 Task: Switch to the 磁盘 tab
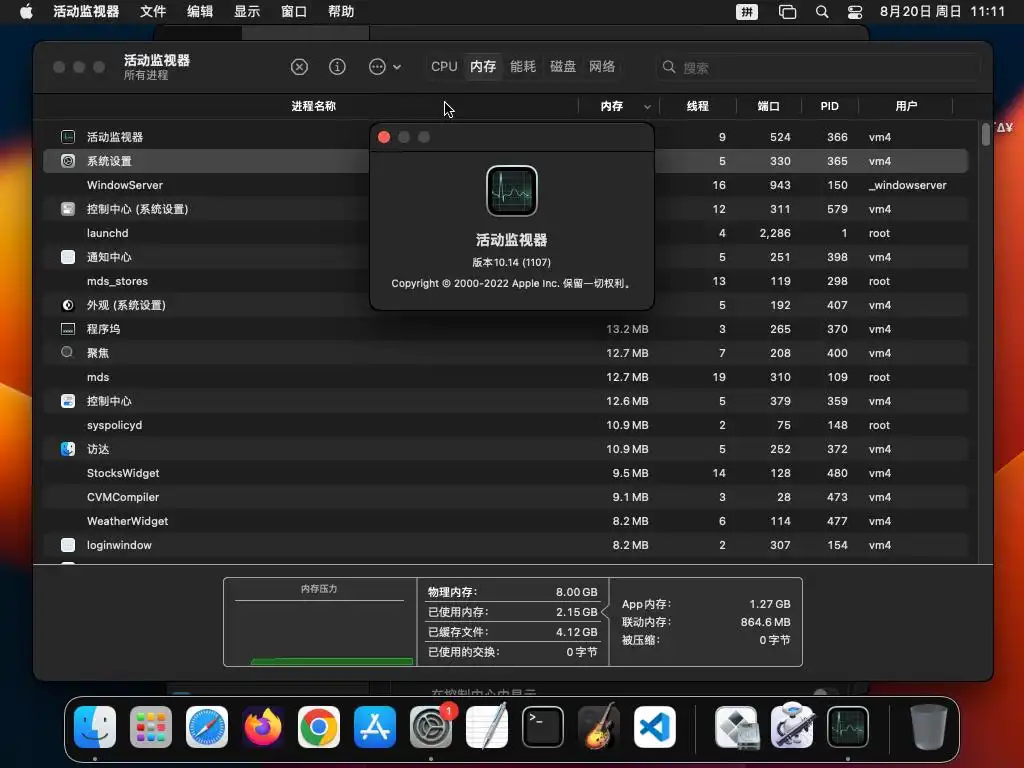562,67
